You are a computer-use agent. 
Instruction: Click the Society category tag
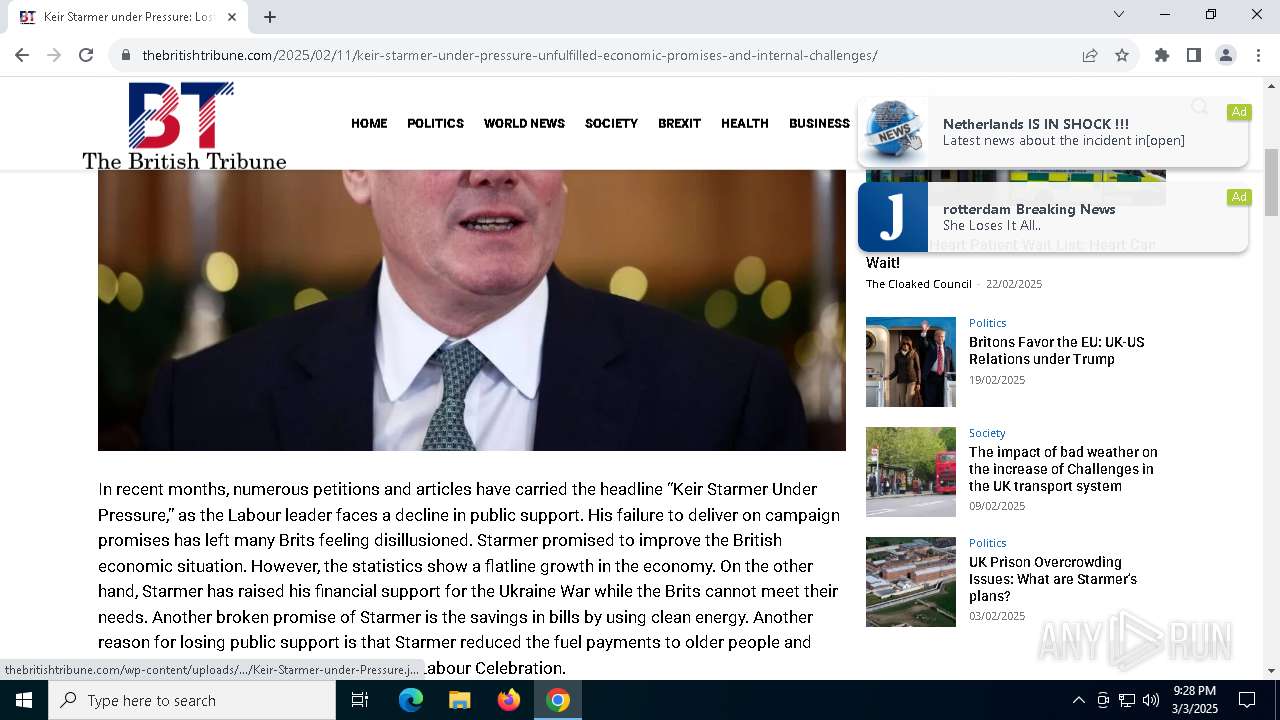(x=987, y=433)
